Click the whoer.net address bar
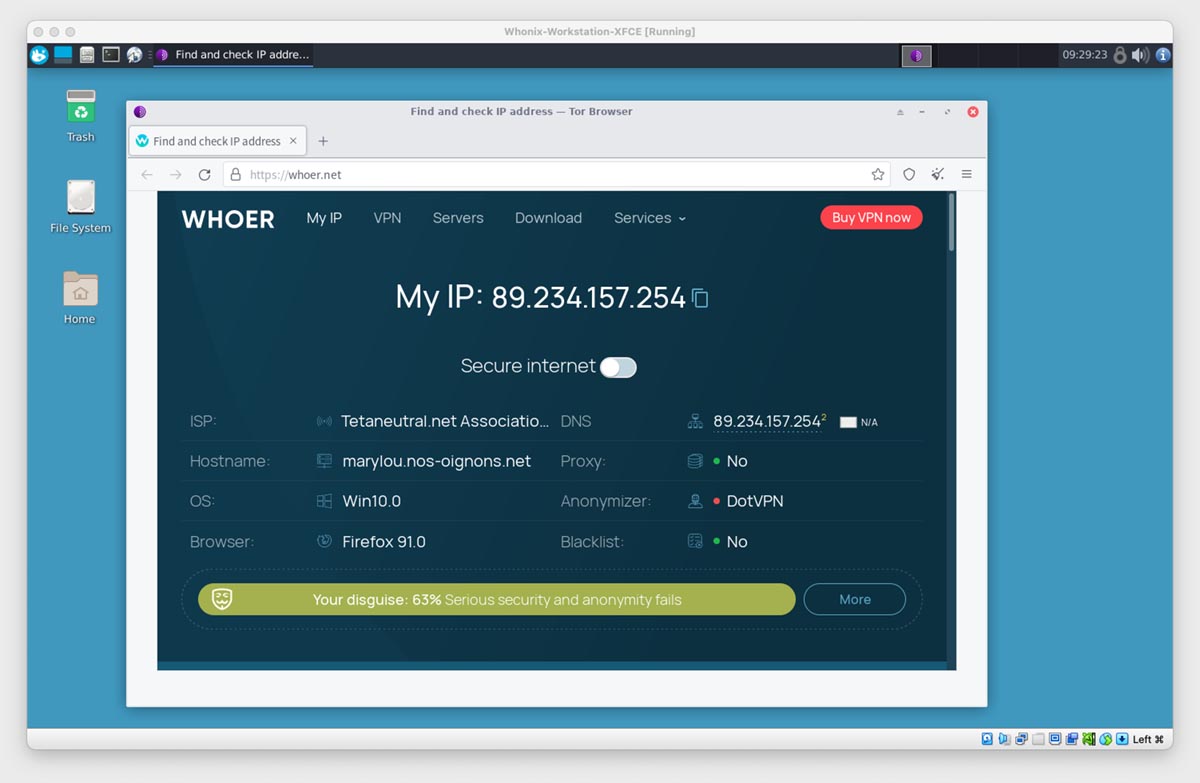 (x=556, y=174)
